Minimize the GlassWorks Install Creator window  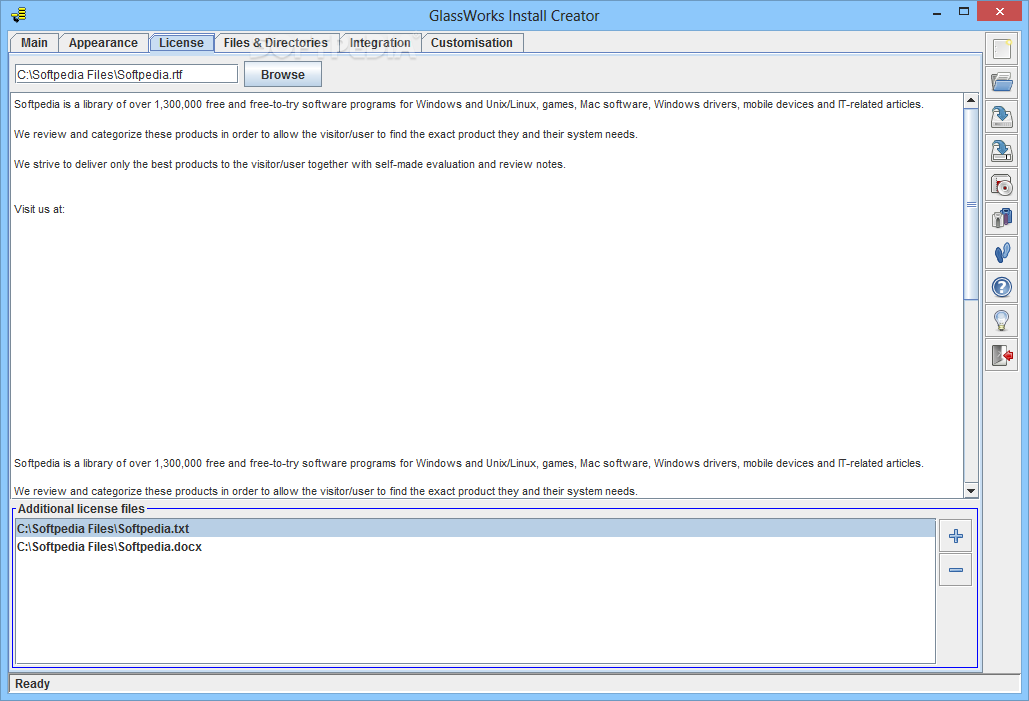pos(937,13)
